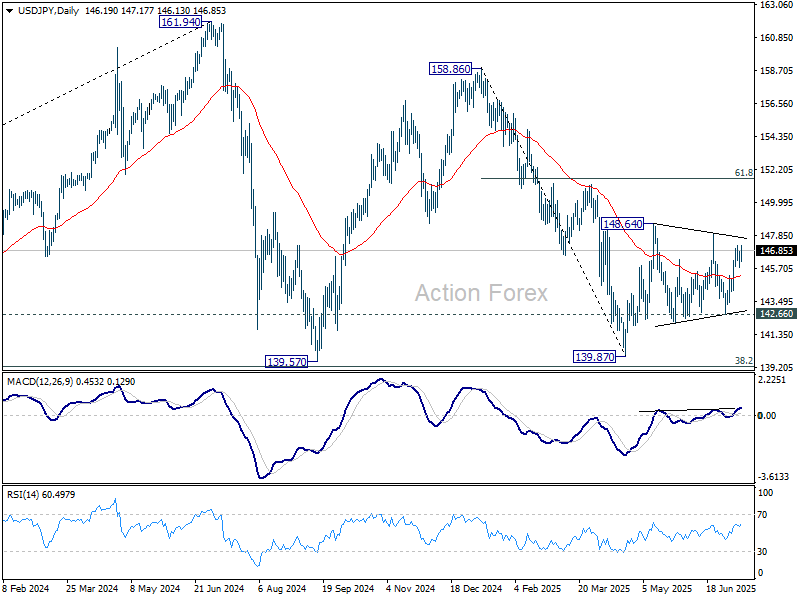The width and height of the screenshot is (800, 600).
Task: Click the 61.8 Fibonacci level label
Action: 743,173
